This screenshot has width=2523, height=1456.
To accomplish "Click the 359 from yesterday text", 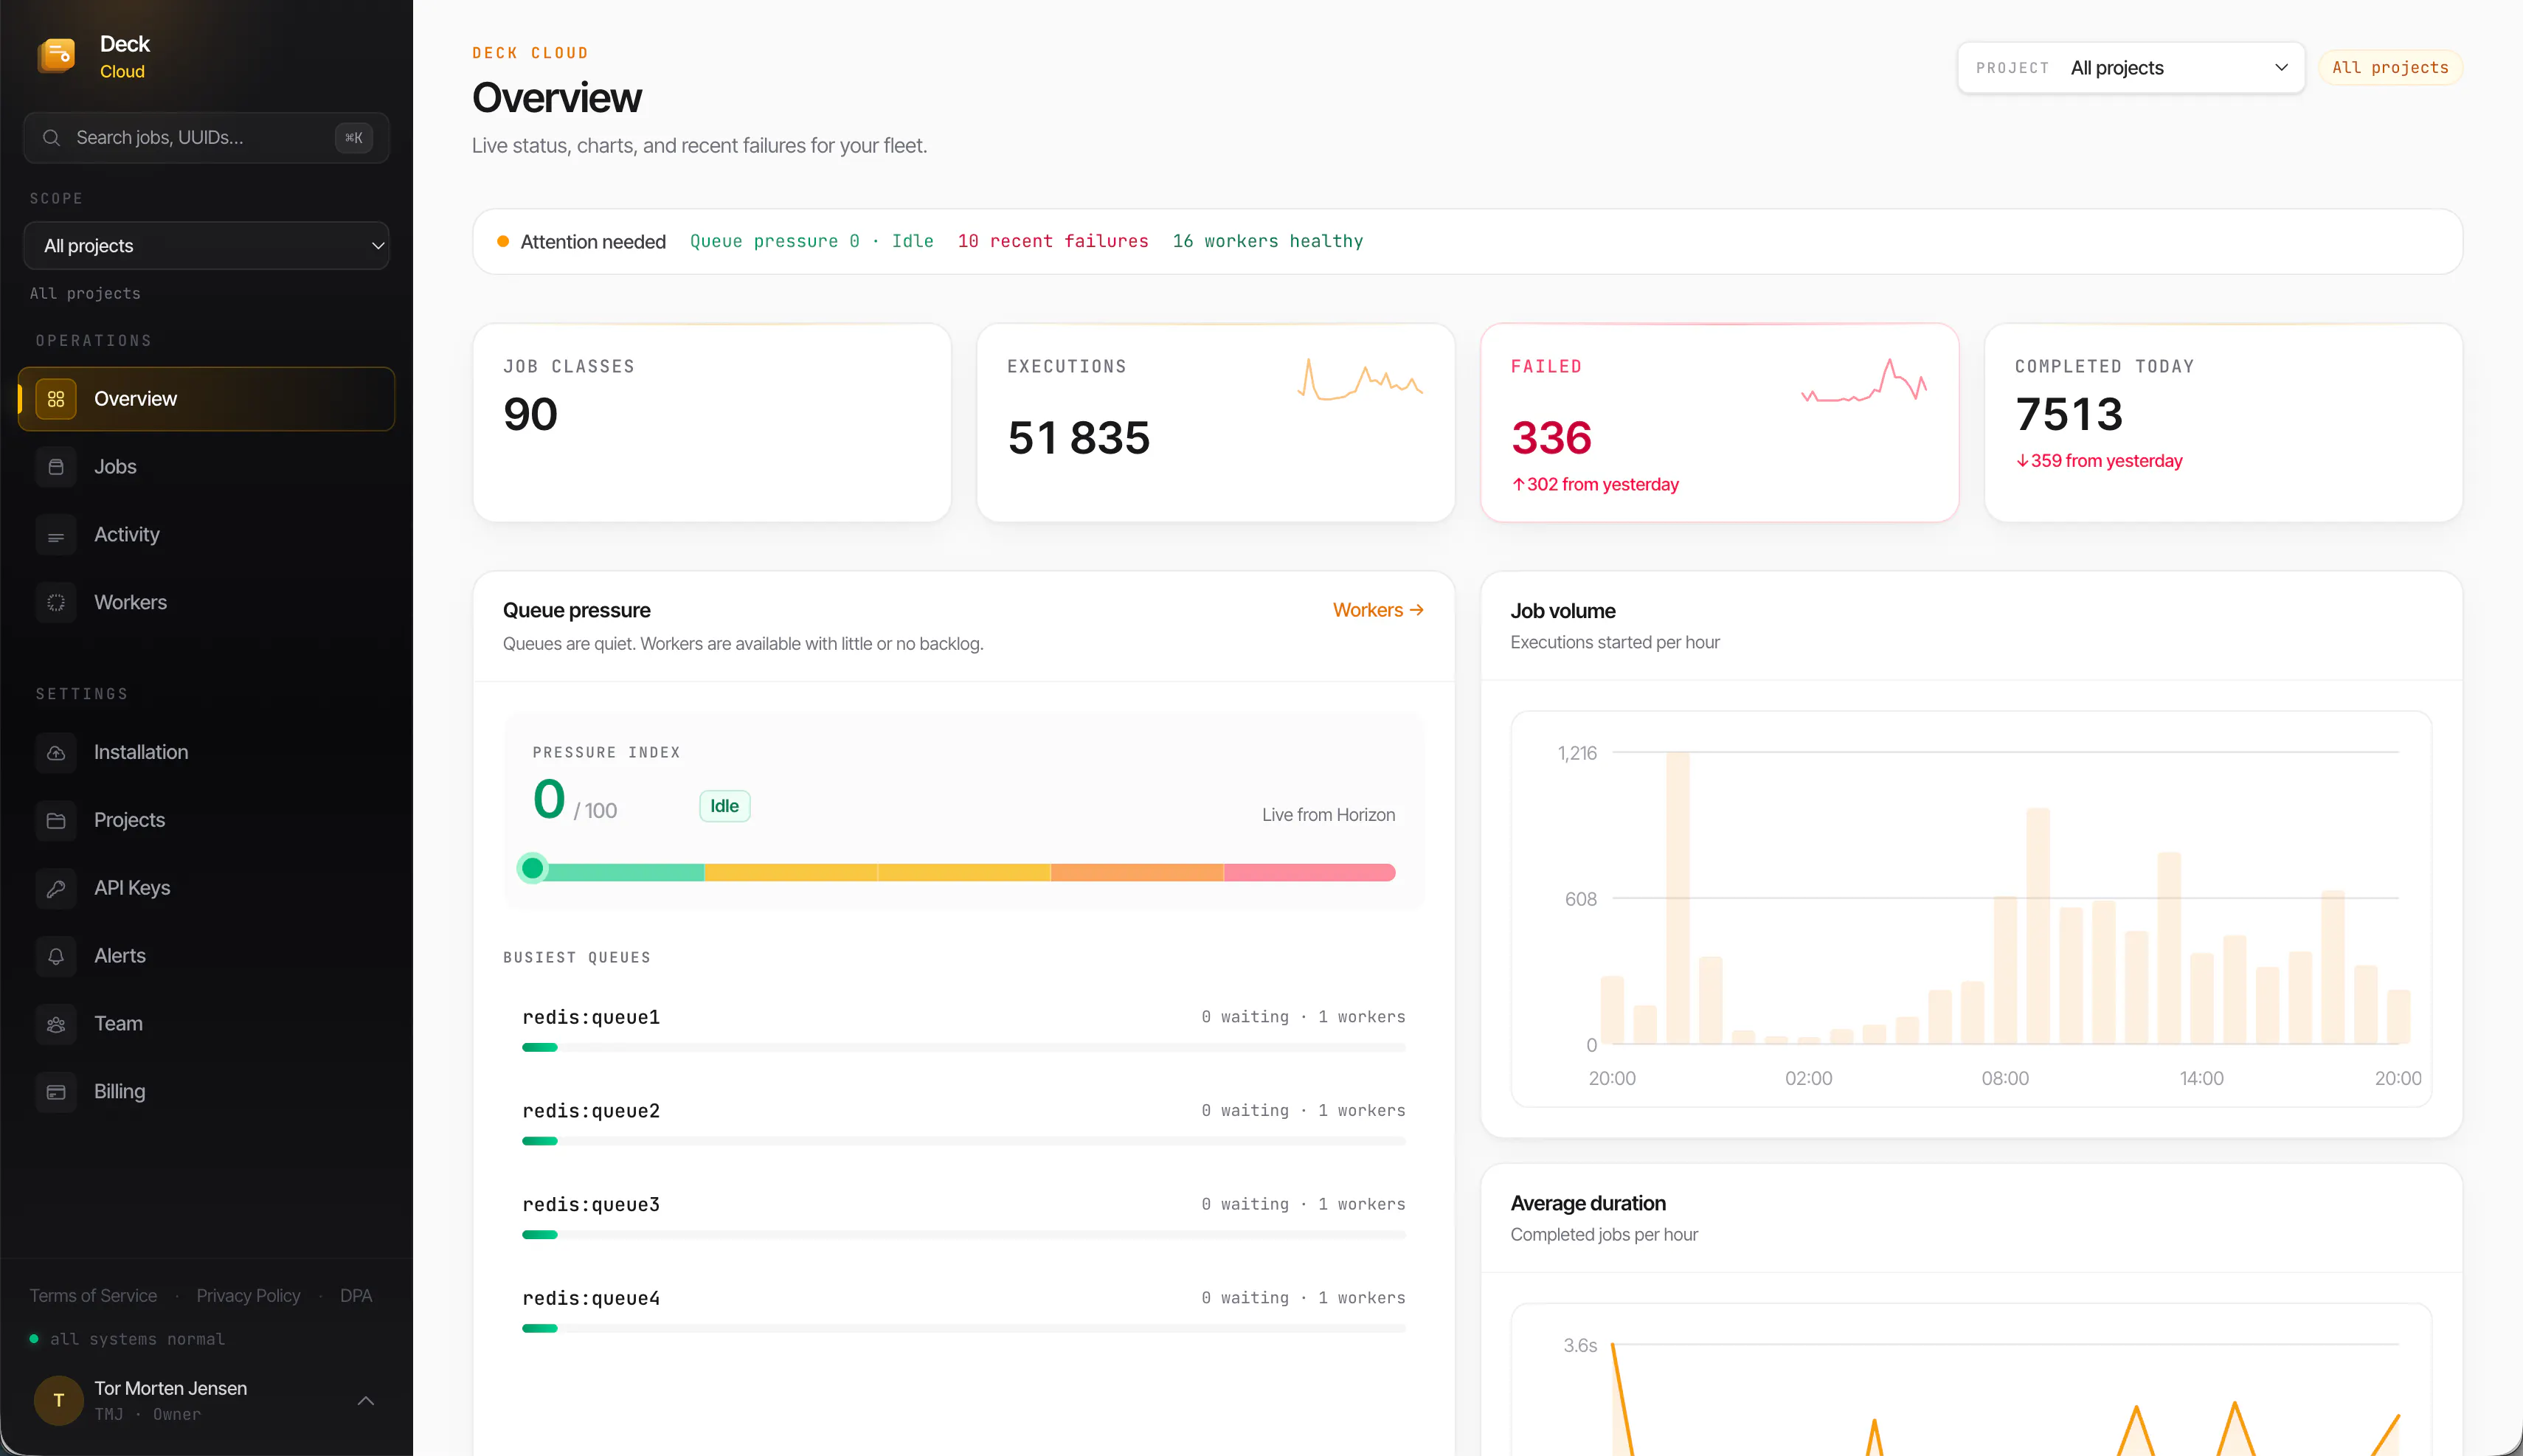I will tap(2099, 461).
